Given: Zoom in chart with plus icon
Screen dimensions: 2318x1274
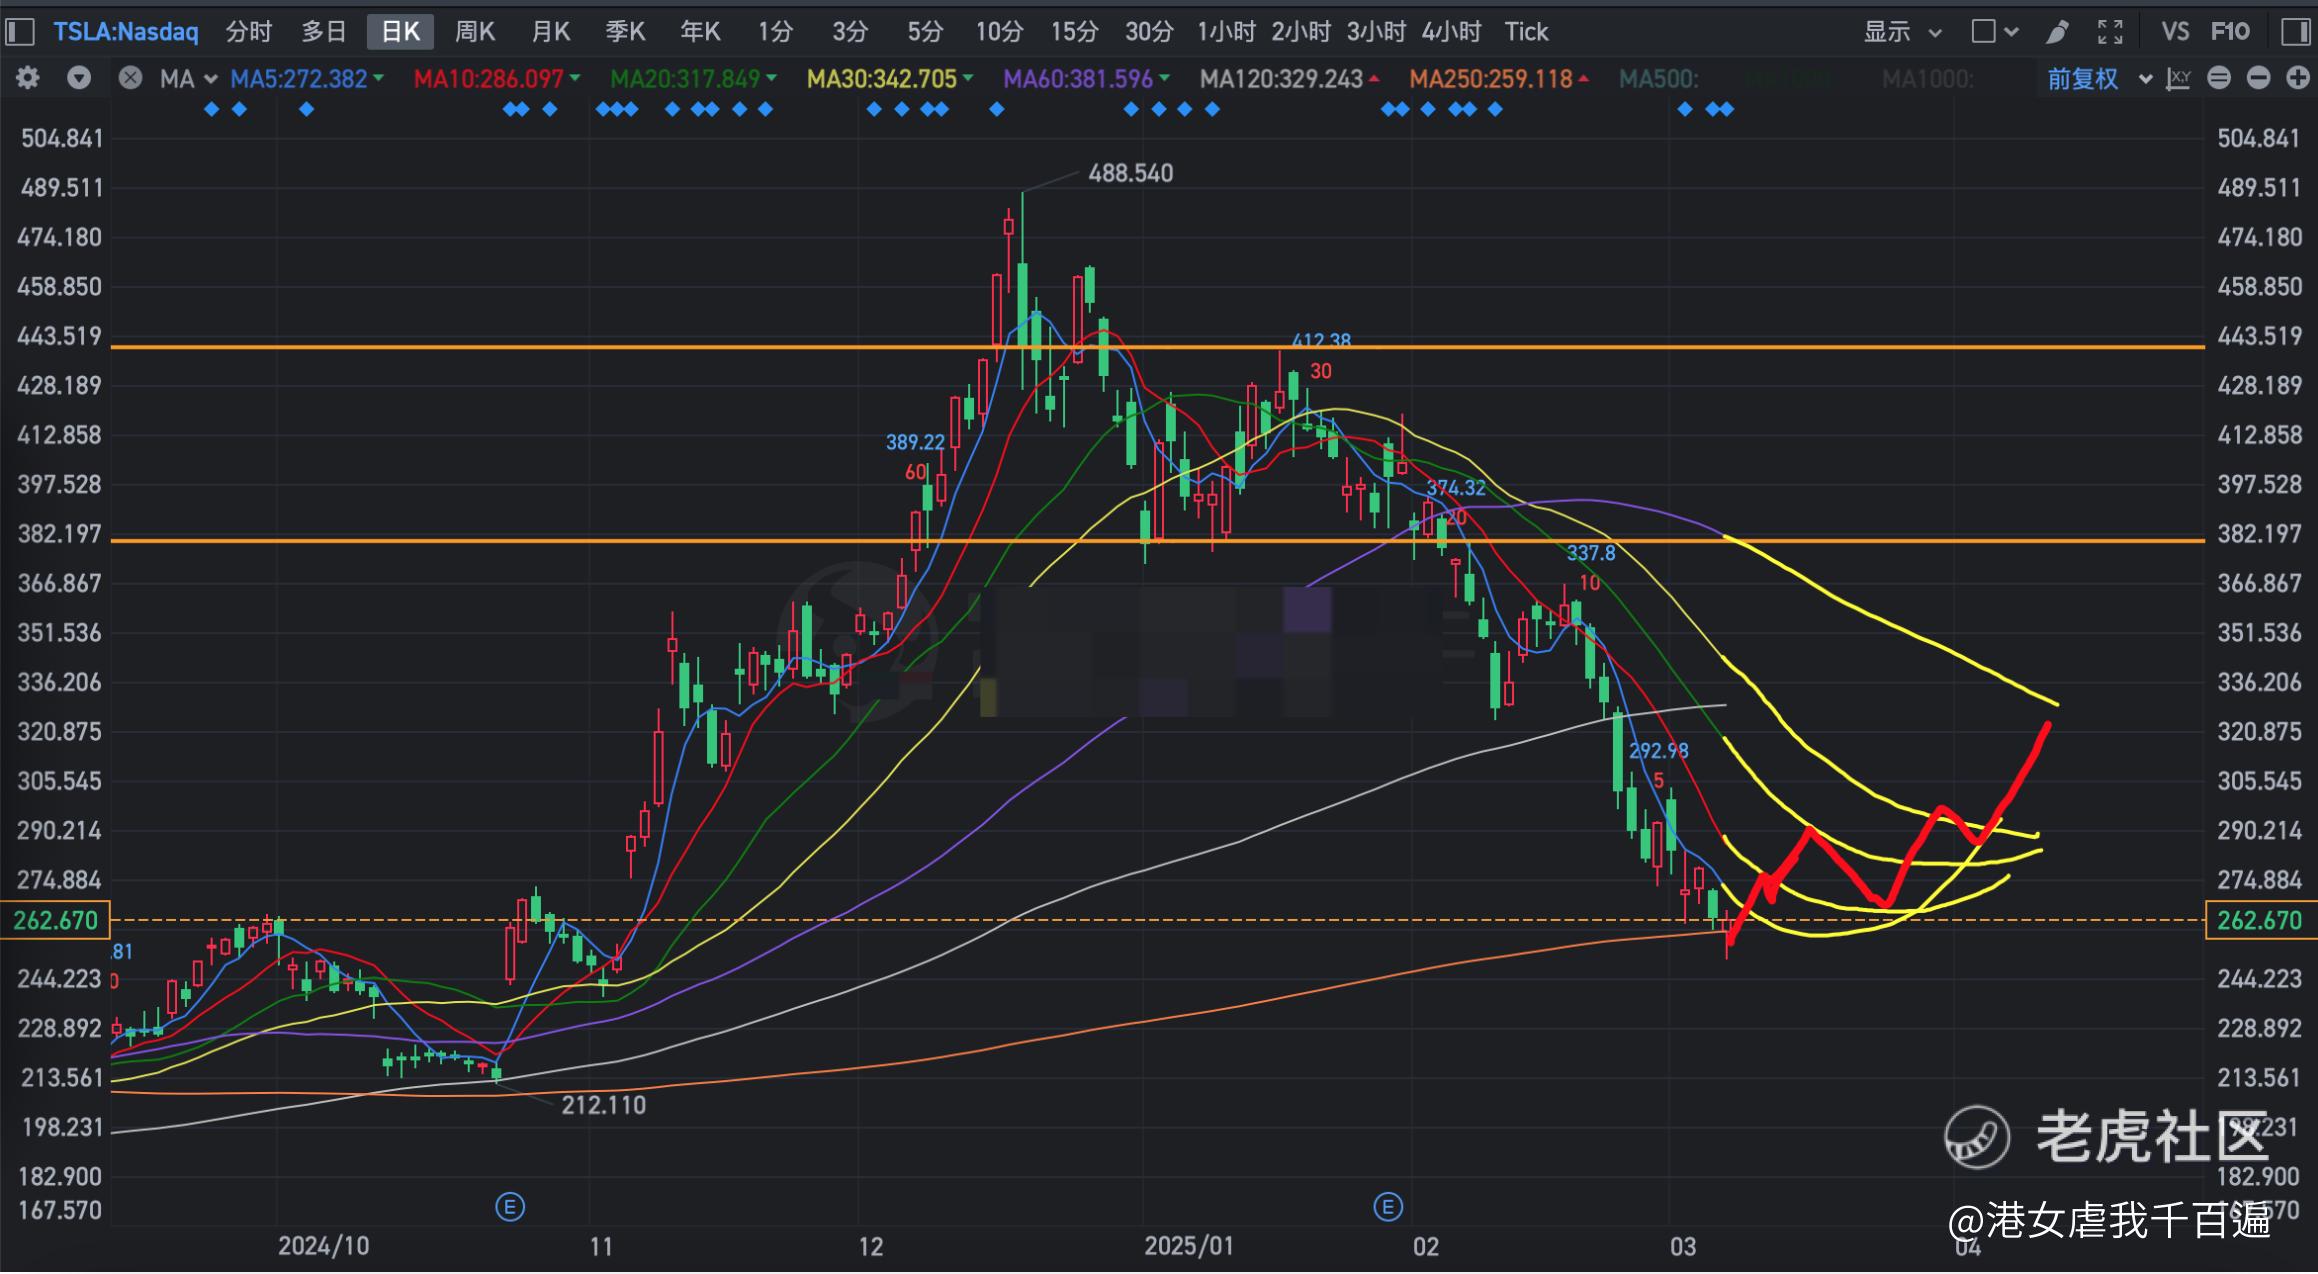Looking at the screenshot, I should tap(2298, 78).
